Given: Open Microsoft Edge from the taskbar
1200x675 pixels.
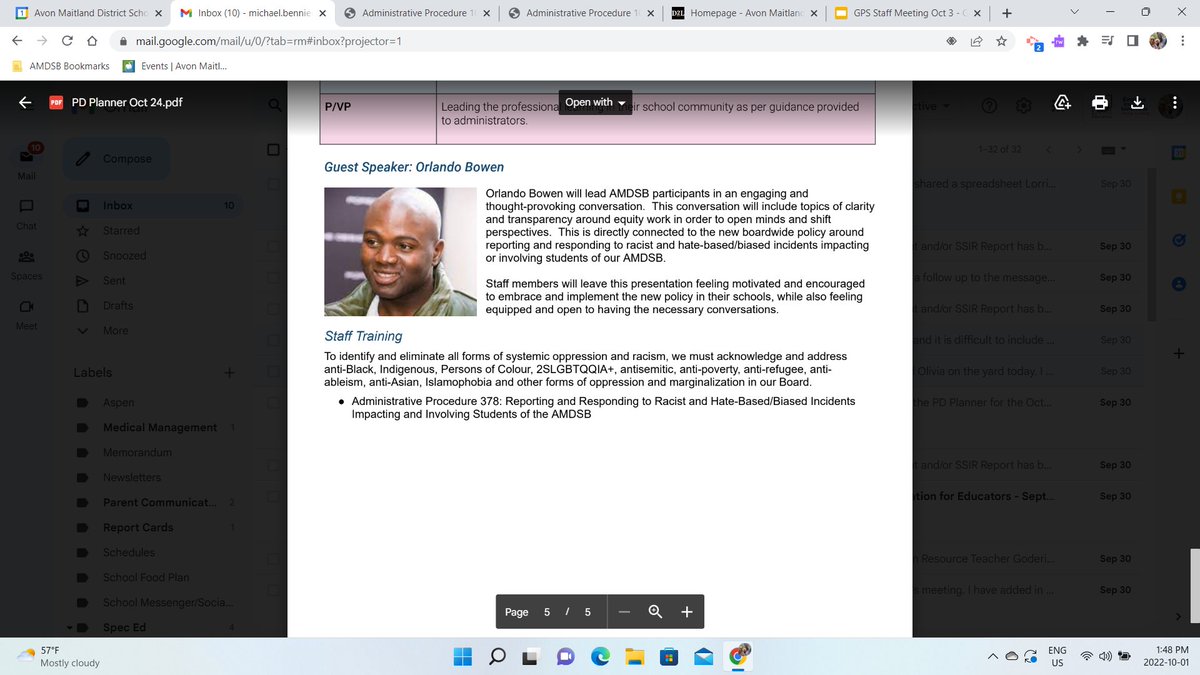Looking at the screenshot, I should click(x=600, y=656).
